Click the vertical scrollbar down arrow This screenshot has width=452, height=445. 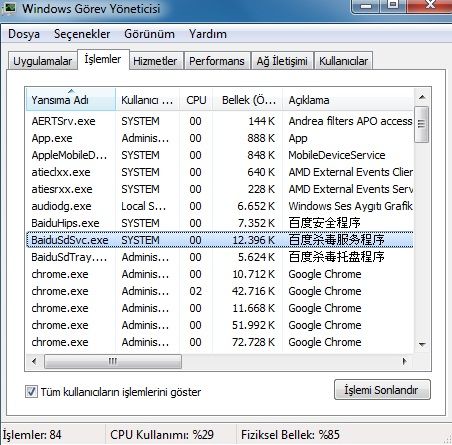(422, 344)
